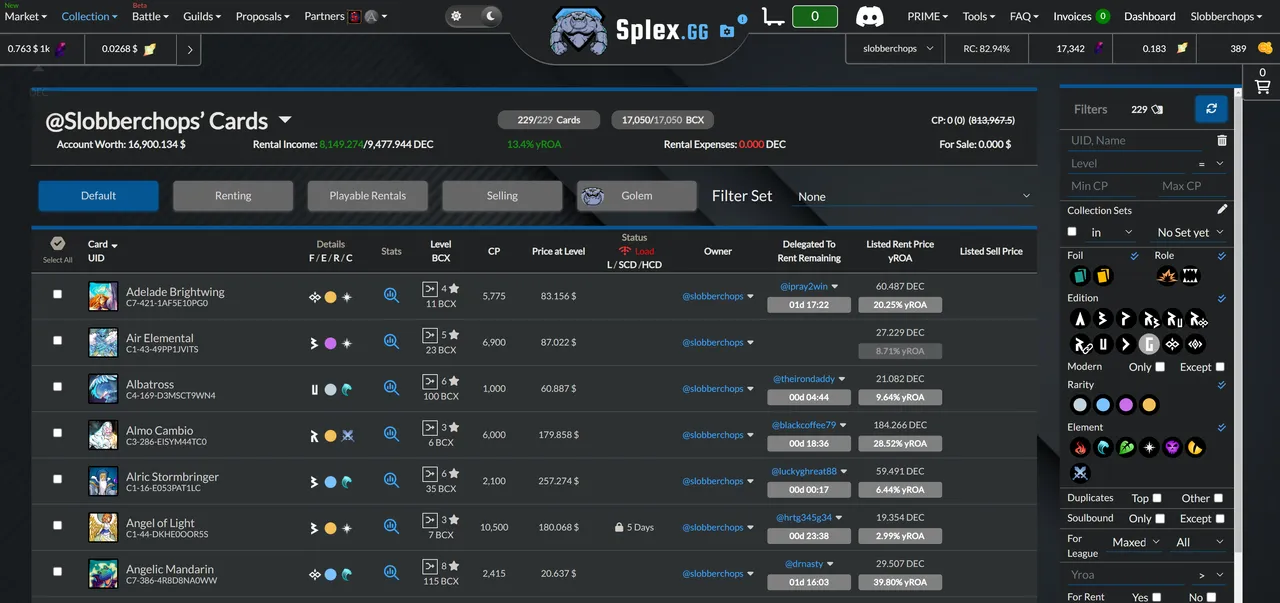Select the Fire element filter icon
Screen dimensions: 1280x603
pos(1079,447)
